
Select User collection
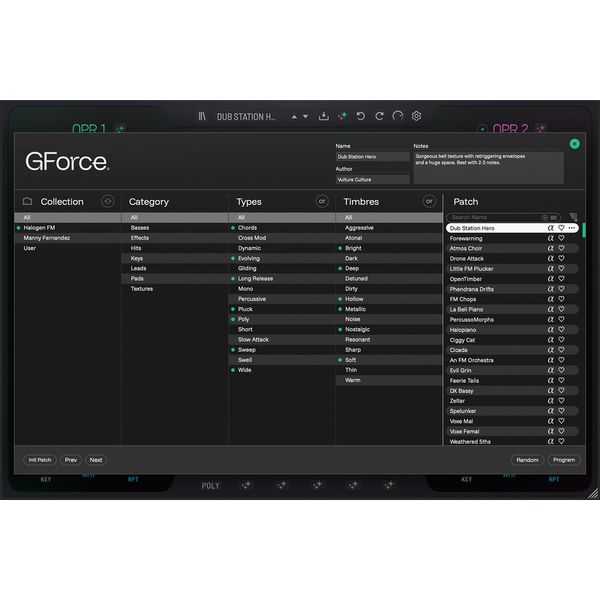(68, 248)
